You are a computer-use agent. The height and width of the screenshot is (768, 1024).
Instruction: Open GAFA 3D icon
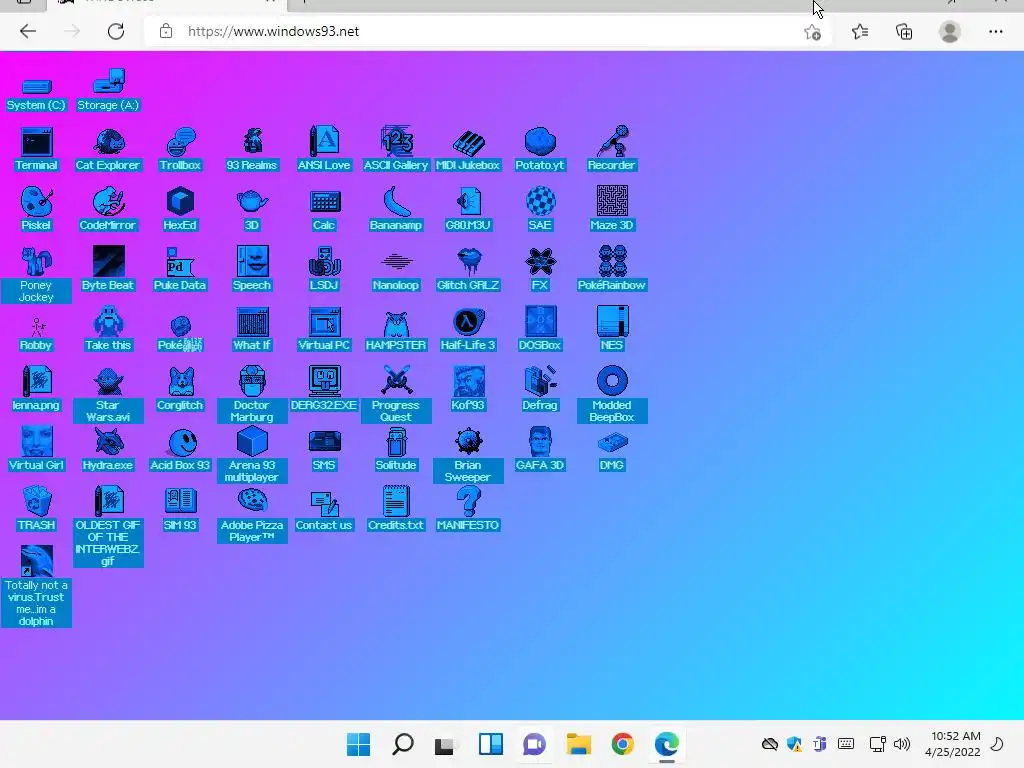(539, 450)
